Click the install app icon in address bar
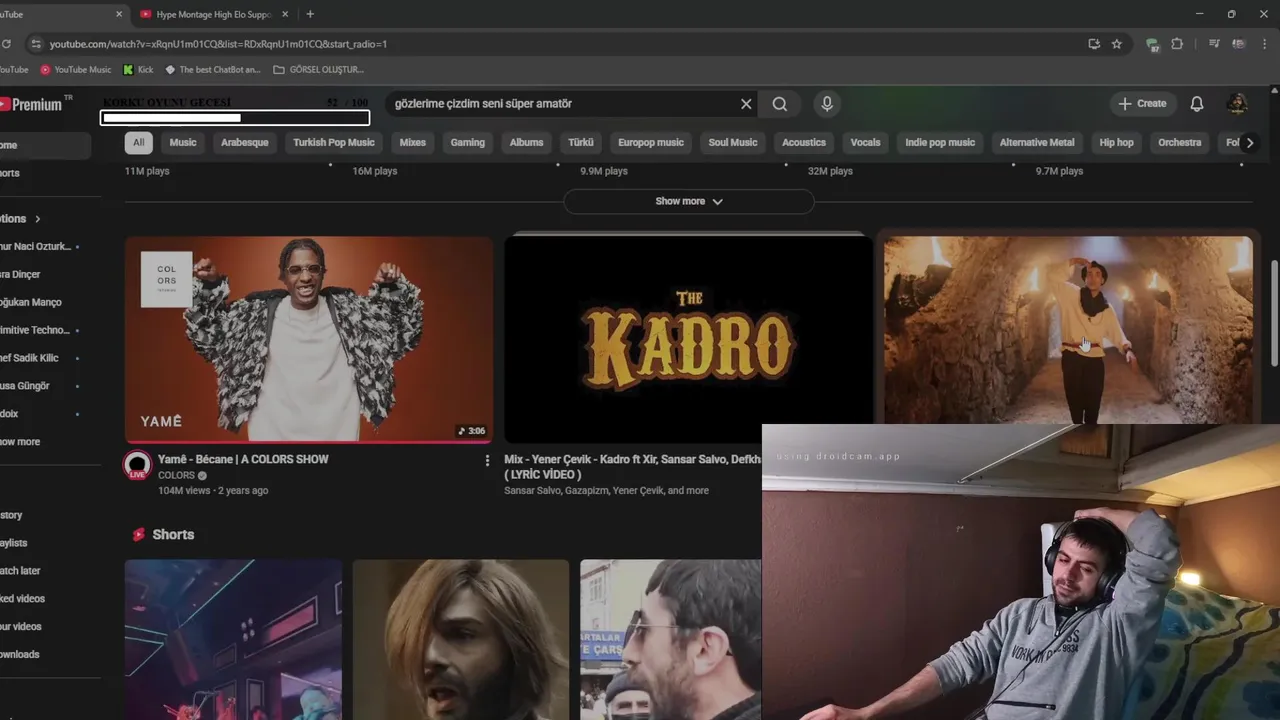Screen dimensions: 1280x720 click(1094, 44)
